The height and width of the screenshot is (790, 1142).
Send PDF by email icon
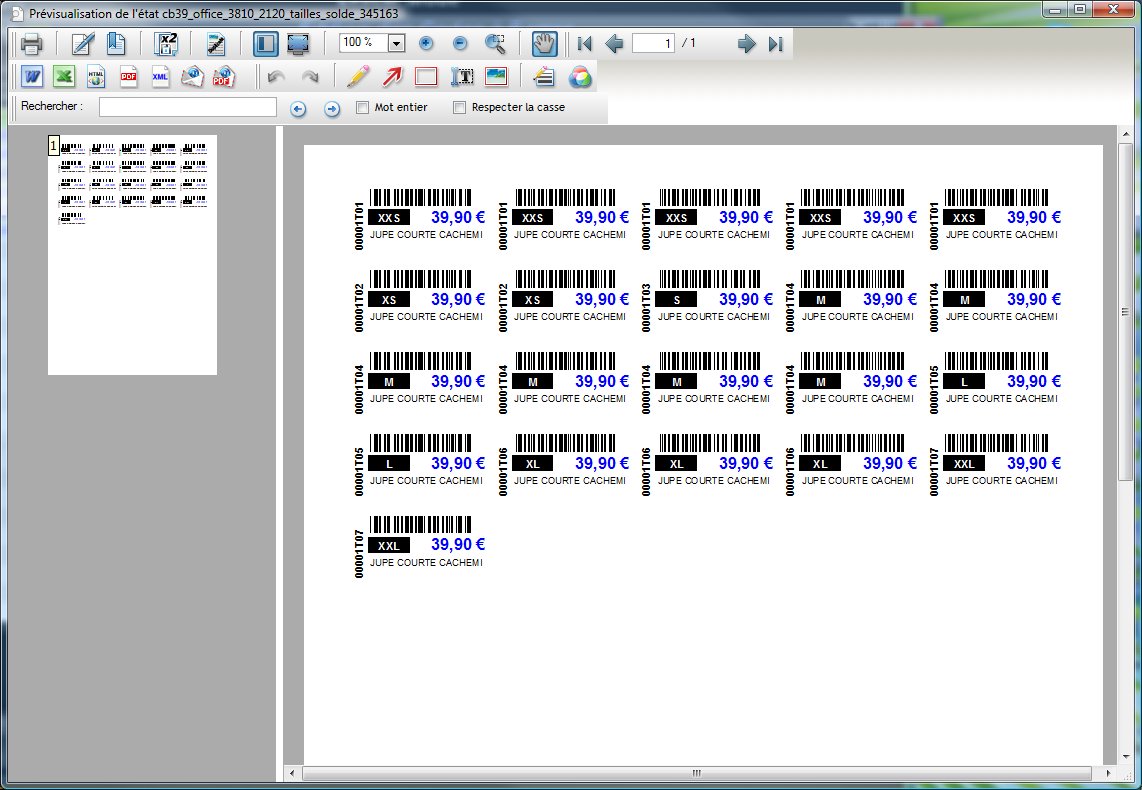coord(224,76)
